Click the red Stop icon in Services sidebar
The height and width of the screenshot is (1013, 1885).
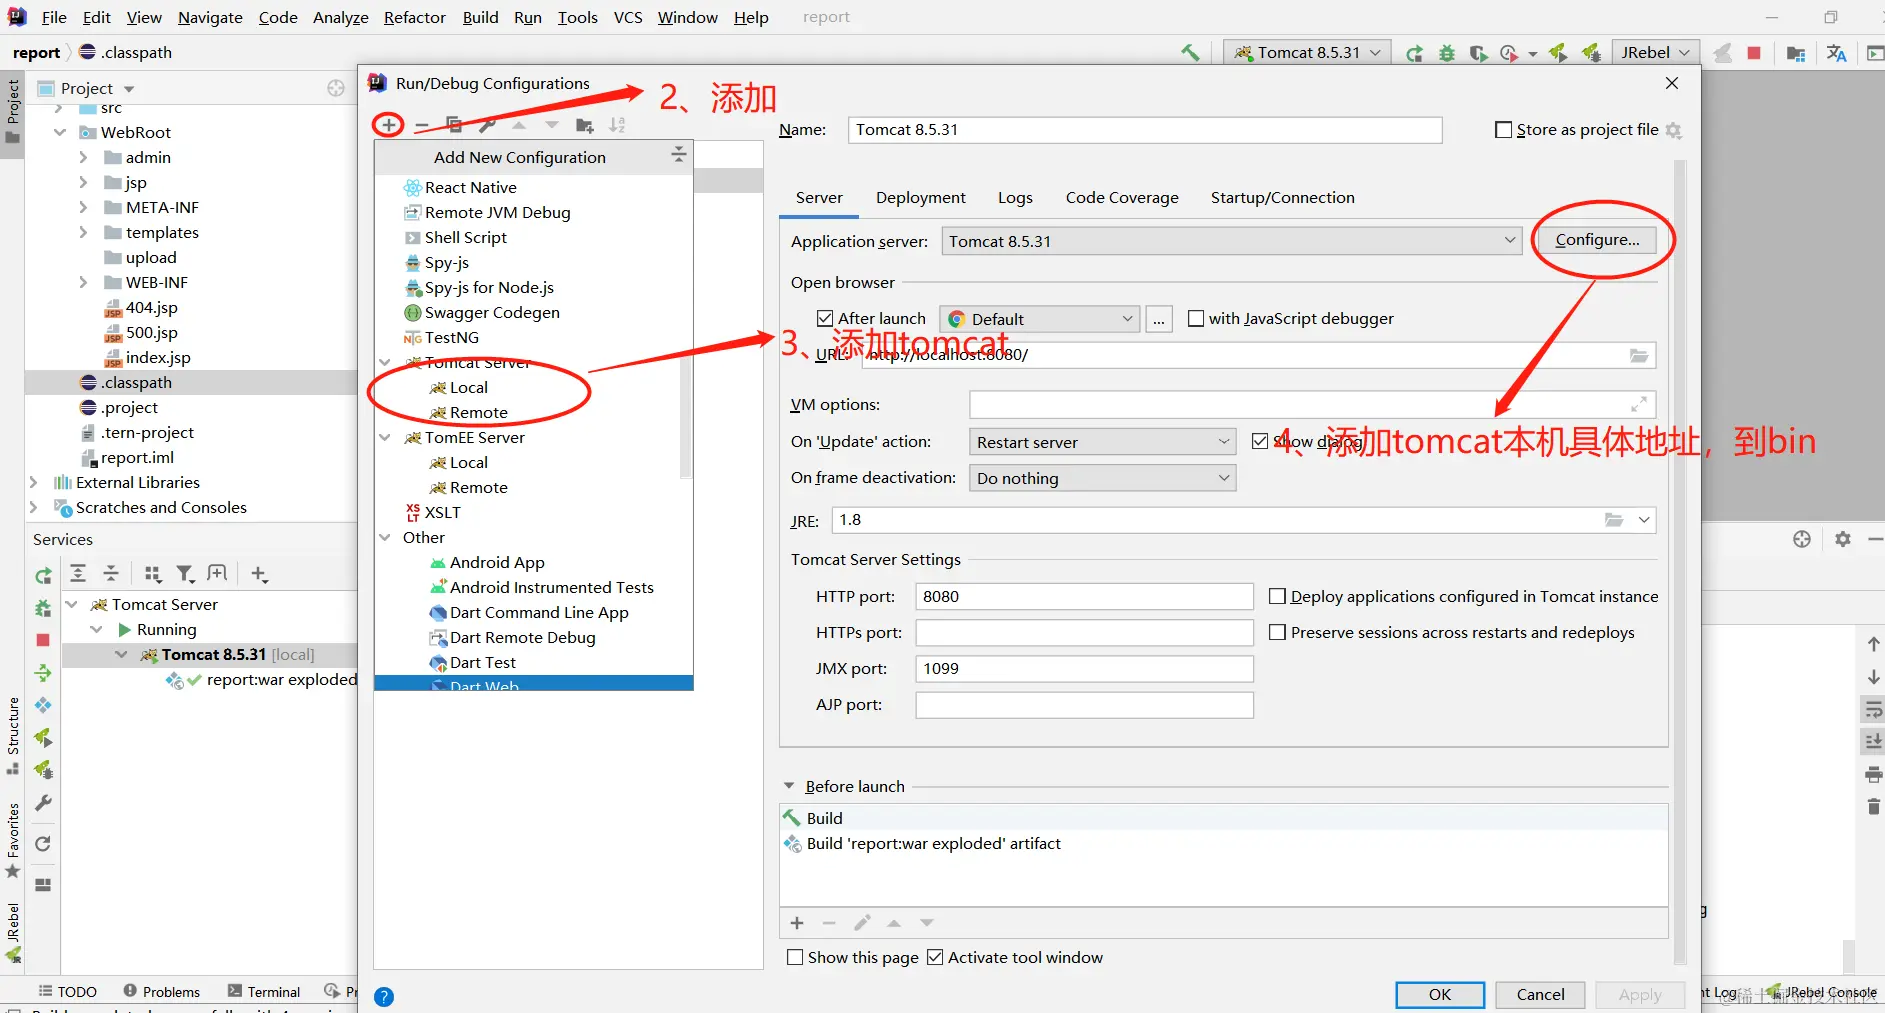[43, 640]
